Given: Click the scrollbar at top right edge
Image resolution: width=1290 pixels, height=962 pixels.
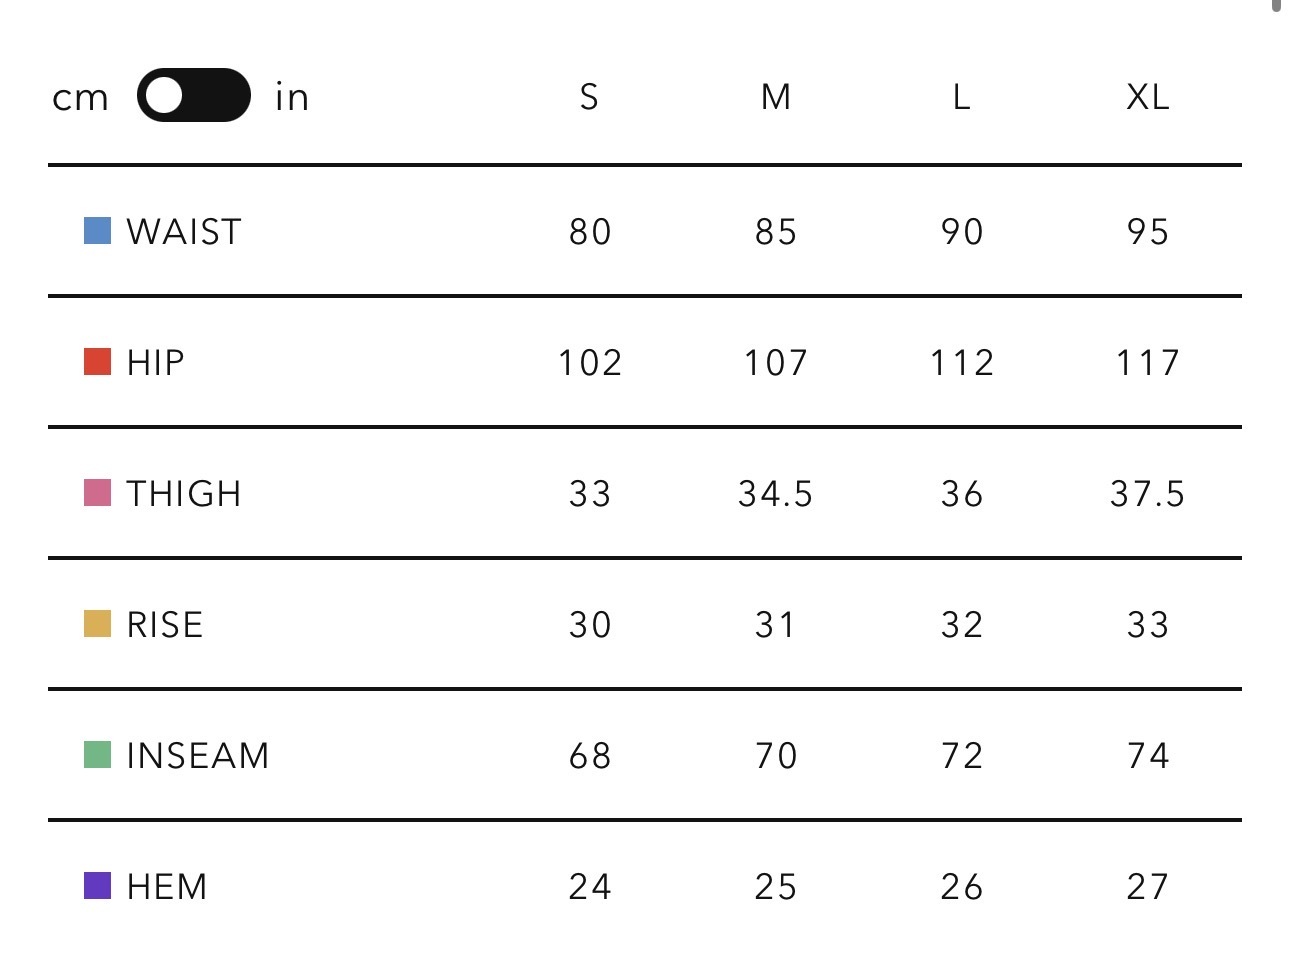Looking at the screenshot, I should (1277, 6).
